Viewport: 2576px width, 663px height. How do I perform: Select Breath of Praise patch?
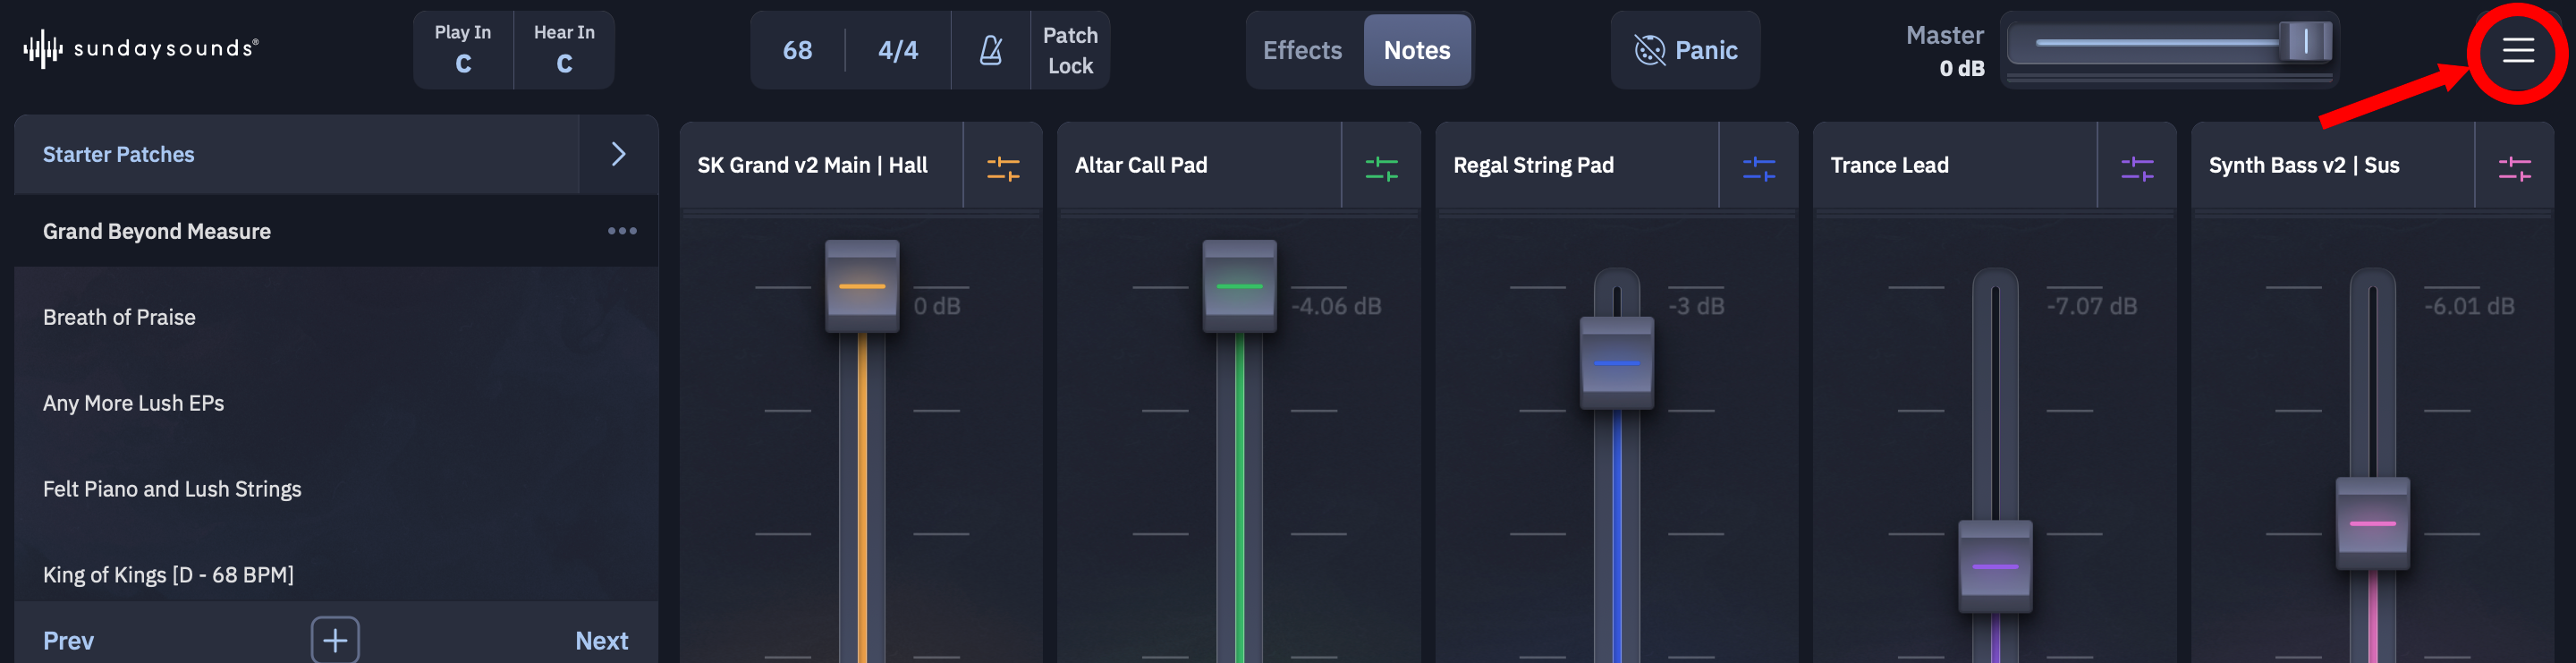[x=336, y=317]
